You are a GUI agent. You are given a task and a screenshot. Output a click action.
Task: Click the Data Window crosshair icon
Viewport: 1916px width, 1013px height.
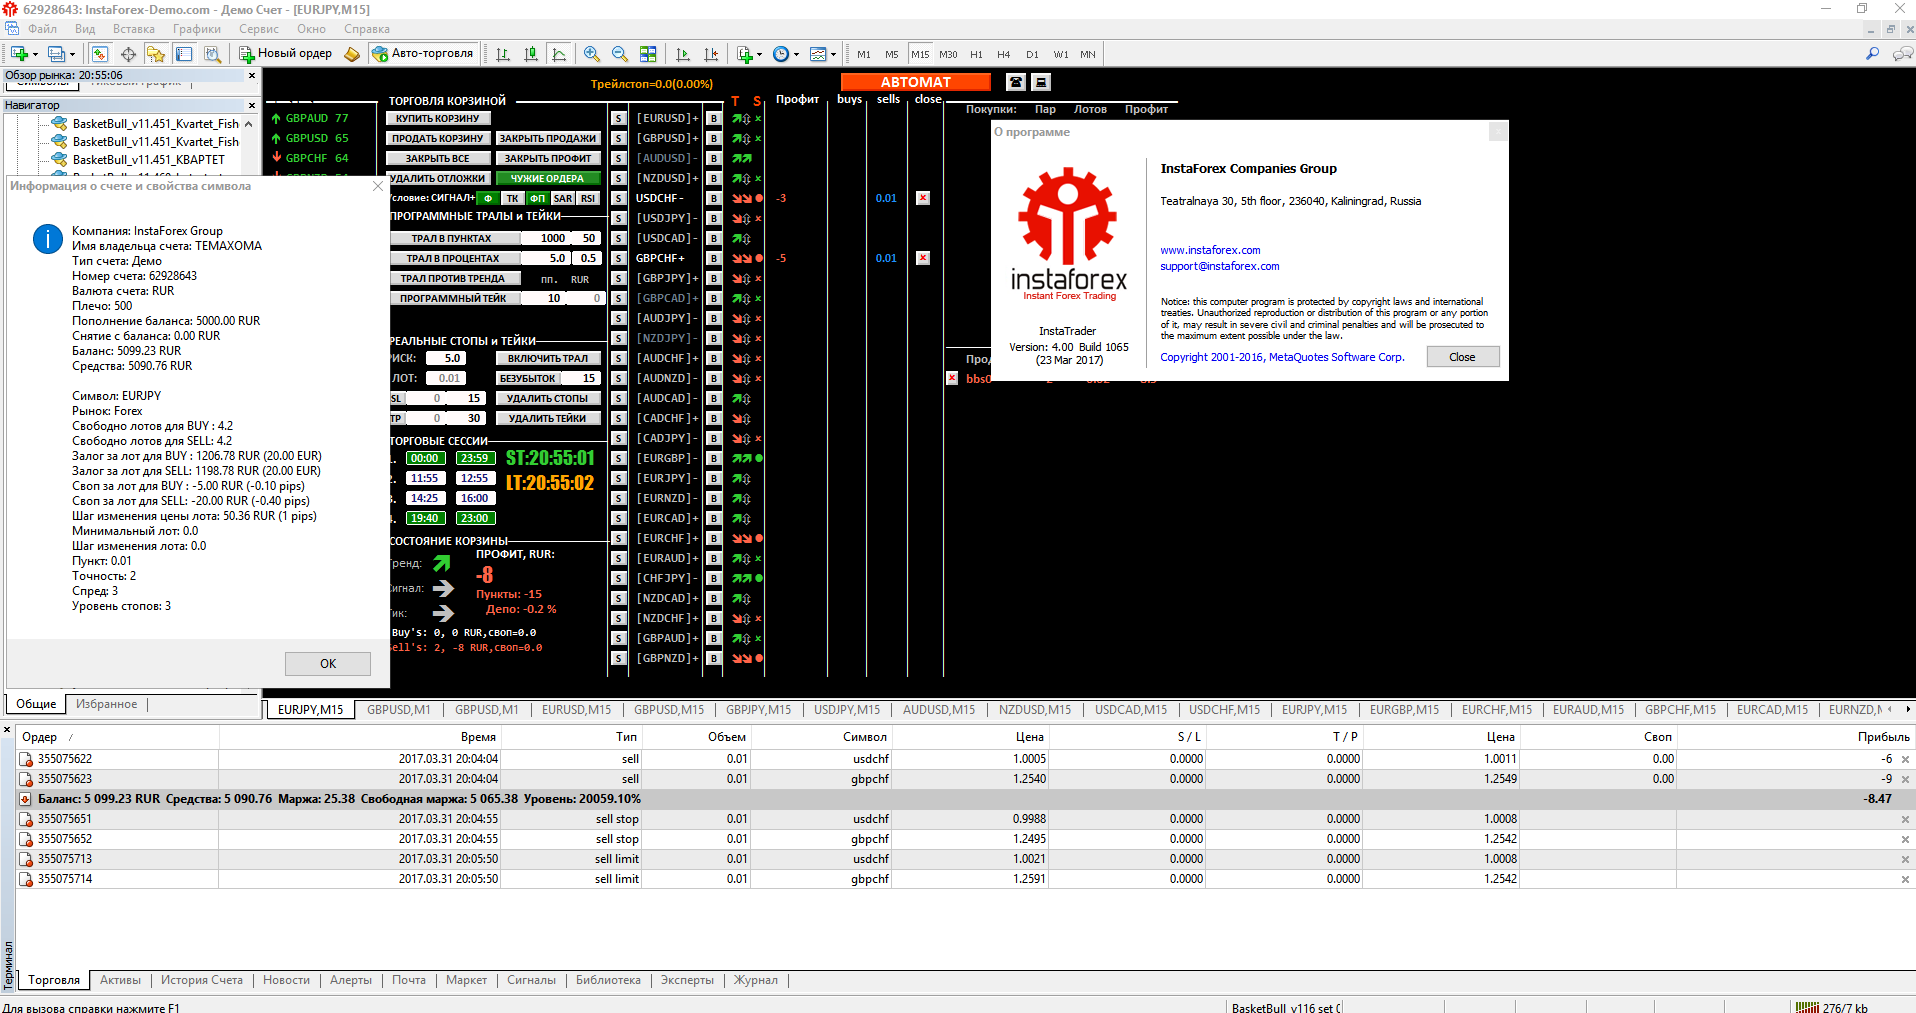tap(128, 54)
